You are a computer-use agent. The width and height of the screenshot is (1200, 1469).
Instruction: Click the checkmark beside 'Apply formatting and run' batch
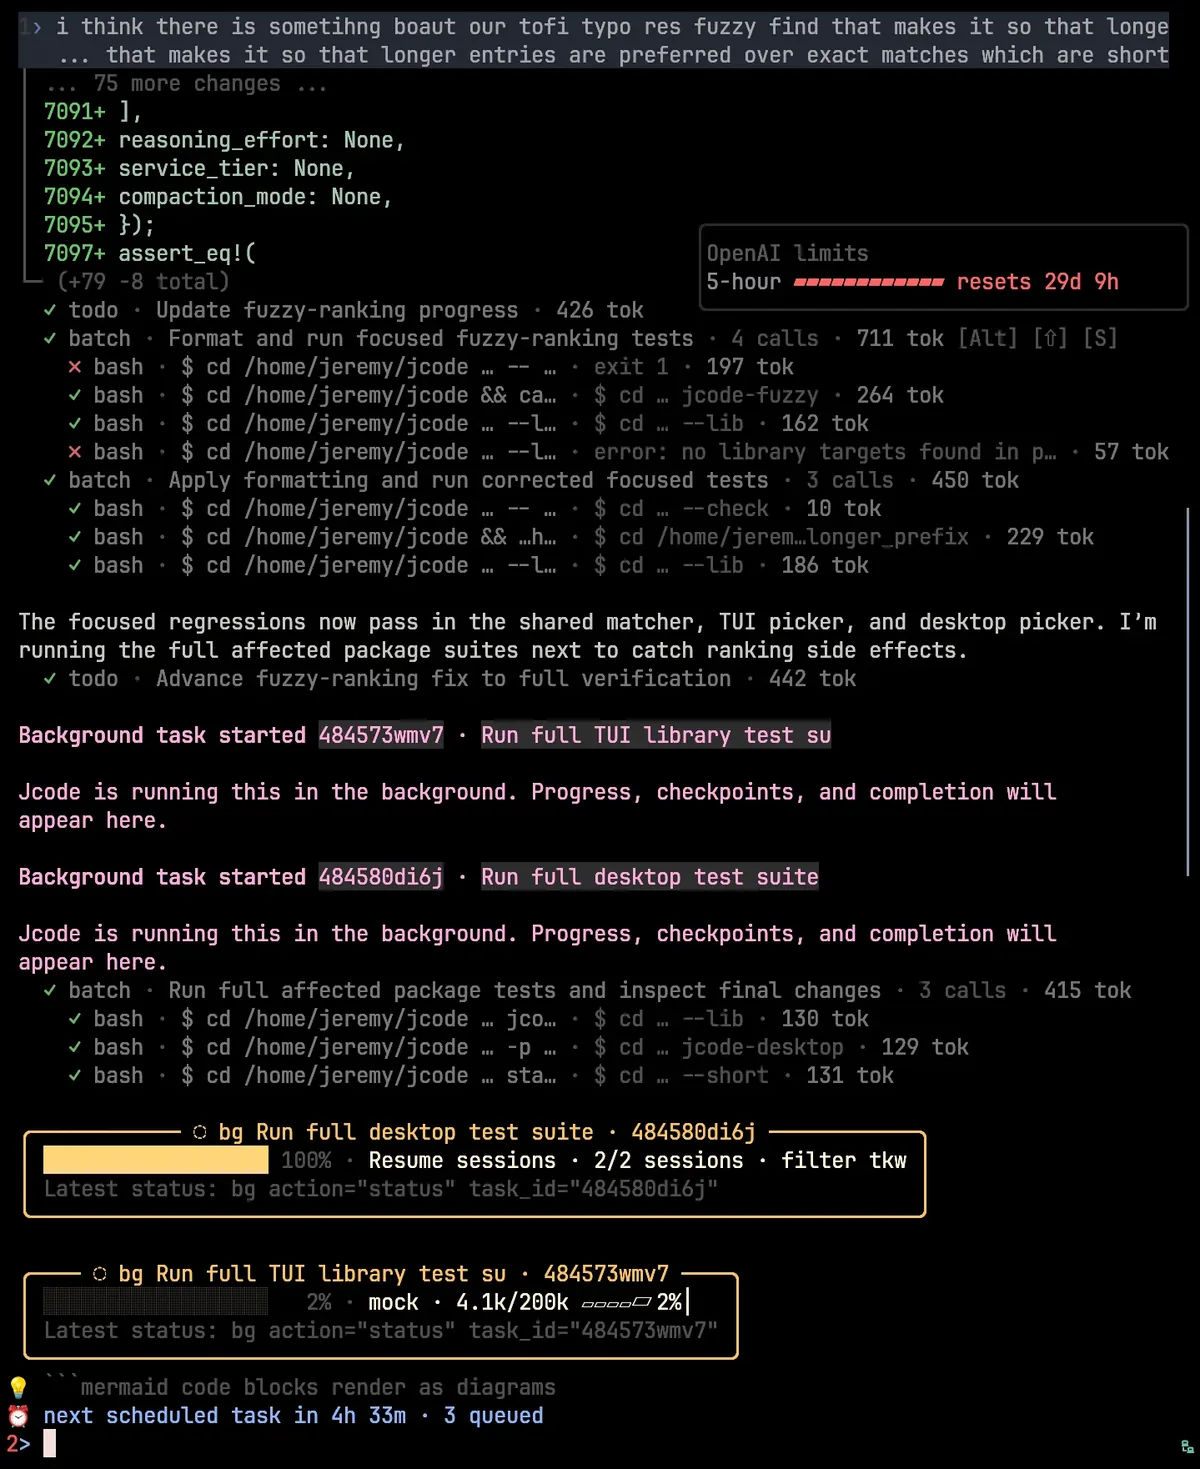(x=50, y=481)
